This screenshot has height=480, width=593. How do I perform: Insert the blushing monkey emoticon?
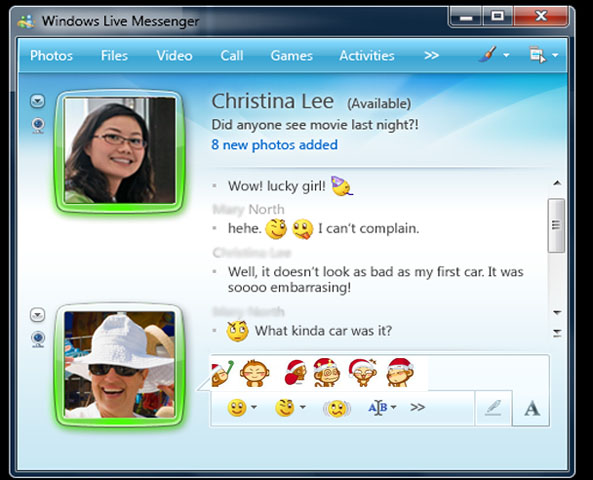pos(255,373)
